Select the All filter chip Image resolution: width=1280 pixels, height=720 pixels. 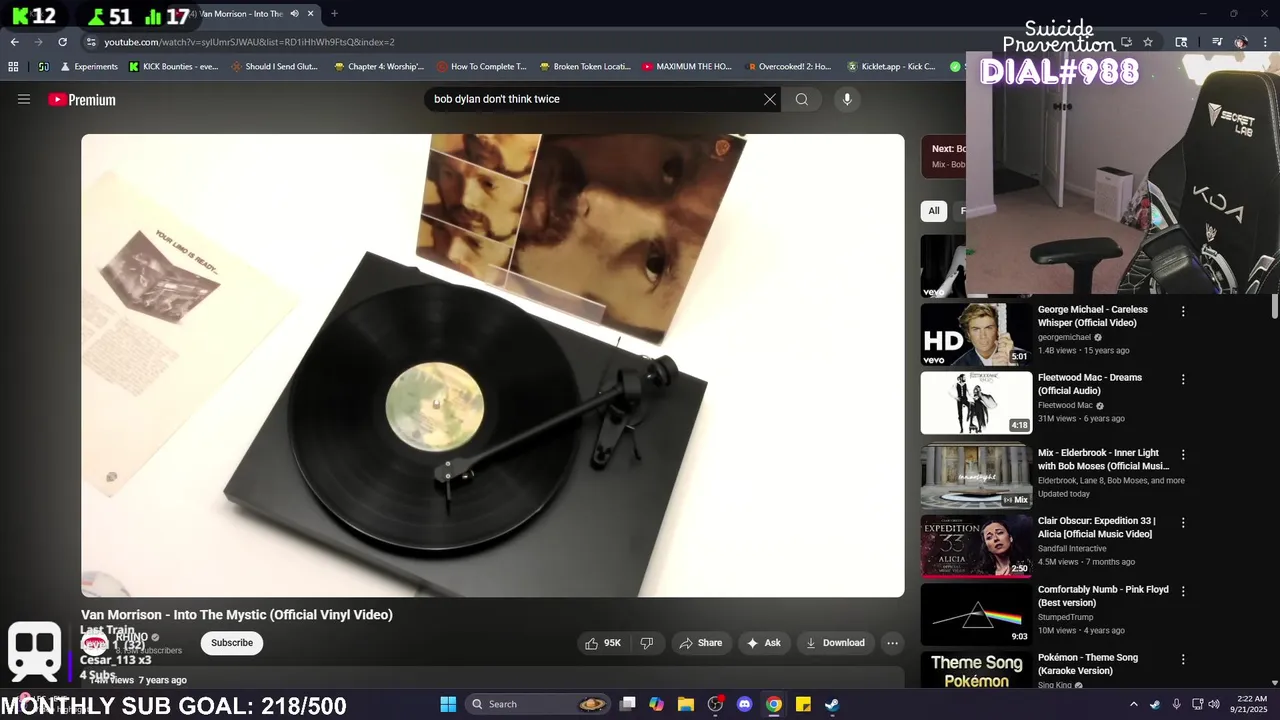(934, 211)
